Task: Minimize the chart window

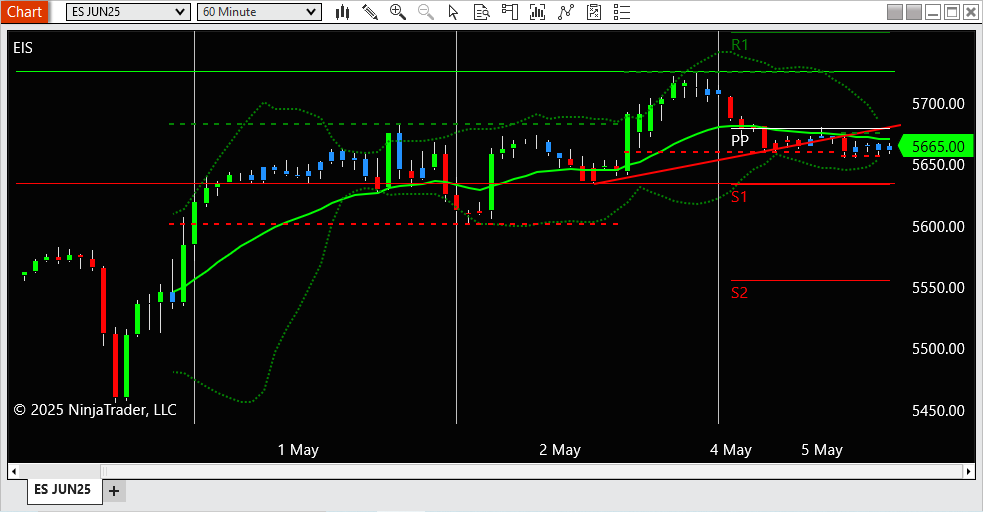Action: coord(933,12)
